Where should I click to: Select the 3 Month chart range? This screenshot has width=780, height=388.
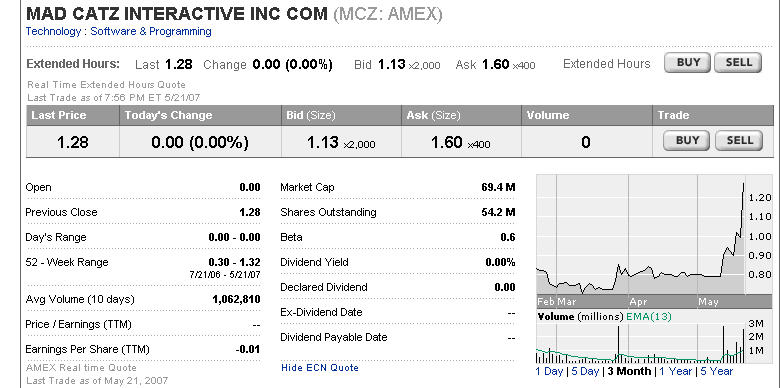[629, 371]
